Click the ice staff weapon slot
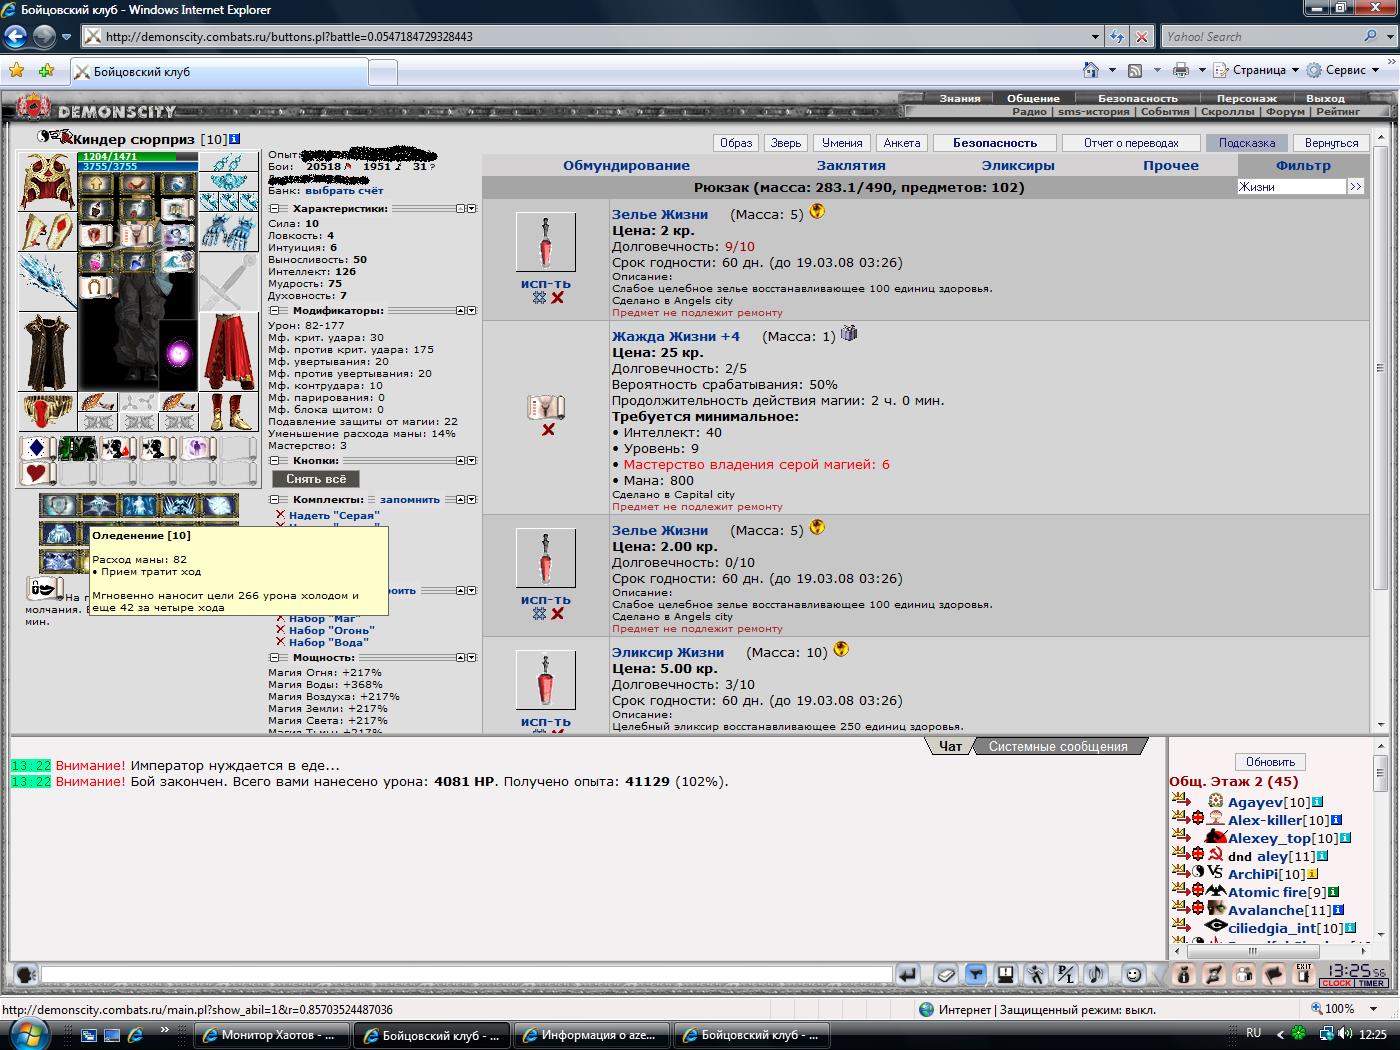The image size is (1400, 1050). point(47,282)
